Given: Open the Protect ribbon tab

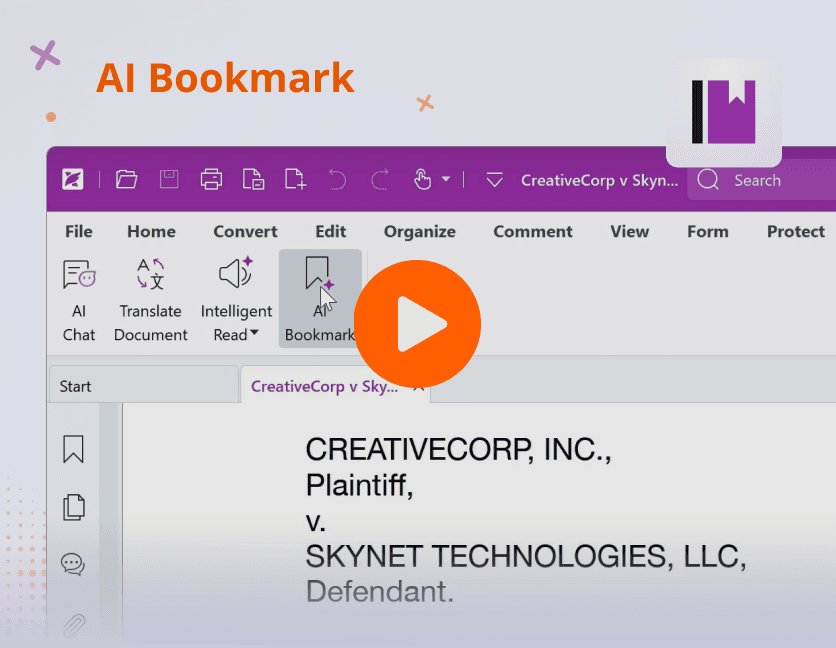Looking at the screenshot, I should 795,231.
